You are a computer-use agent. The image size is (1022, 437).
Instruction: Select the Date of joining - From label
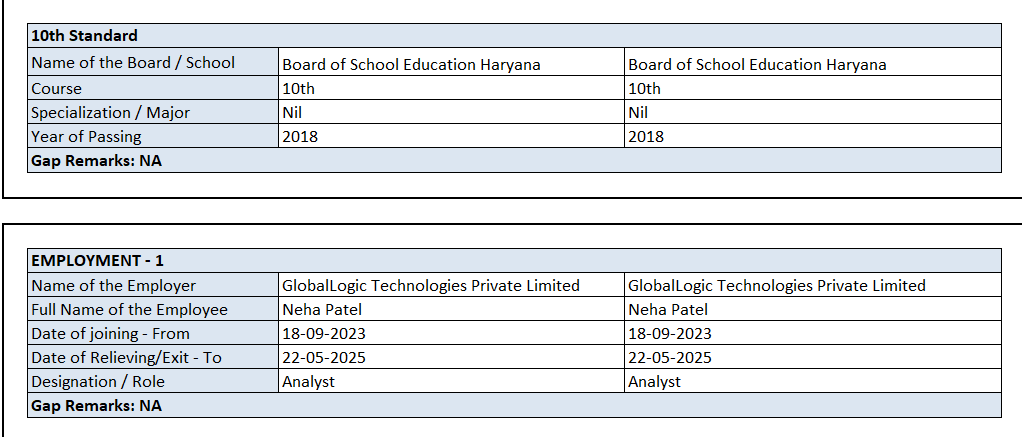(x=110, y=333)
